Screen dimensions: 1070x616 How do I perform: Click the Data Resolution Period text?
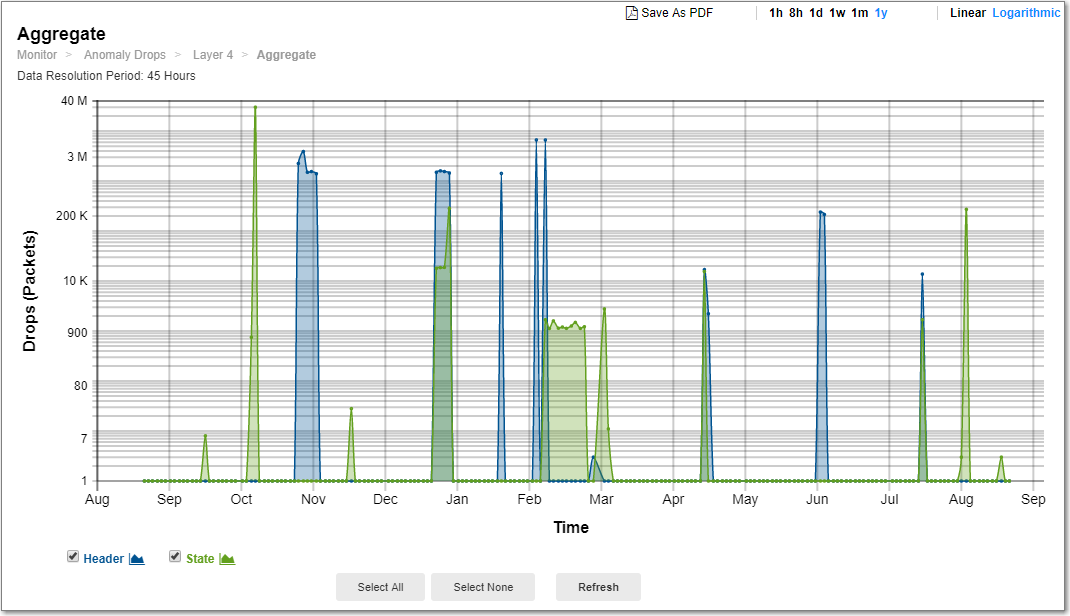[106, 76]
